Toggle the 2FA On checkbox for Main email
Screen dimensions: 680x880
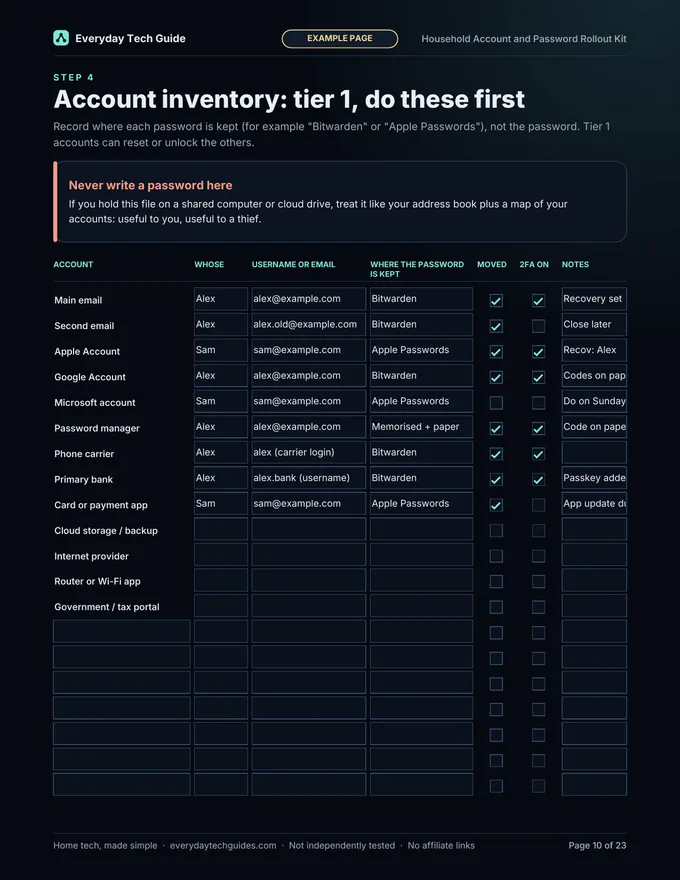point(538,300)
